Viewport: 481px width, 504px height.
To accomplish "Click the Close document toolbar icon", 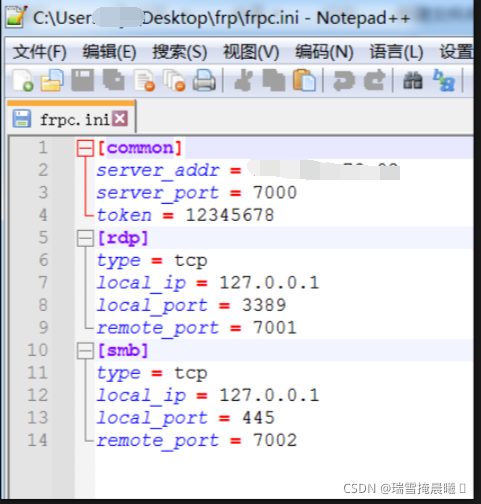I will pos(144,80).
